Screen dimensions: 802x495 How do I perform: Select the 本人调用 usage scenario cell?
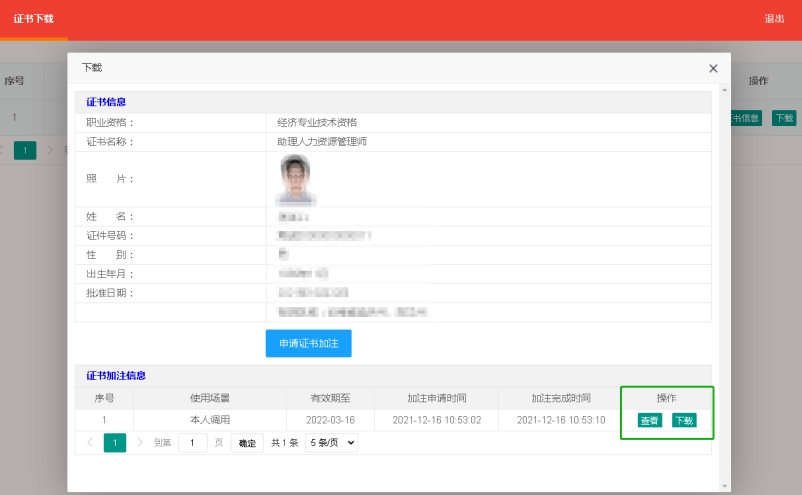pos(209,420)
